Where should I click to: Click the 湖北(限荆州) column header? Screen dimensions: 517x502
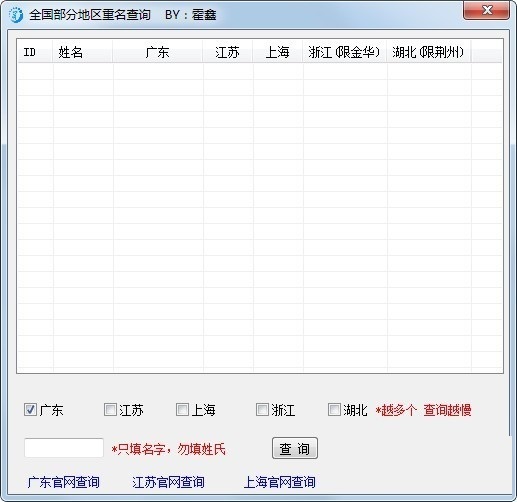[x=429, y=52]
